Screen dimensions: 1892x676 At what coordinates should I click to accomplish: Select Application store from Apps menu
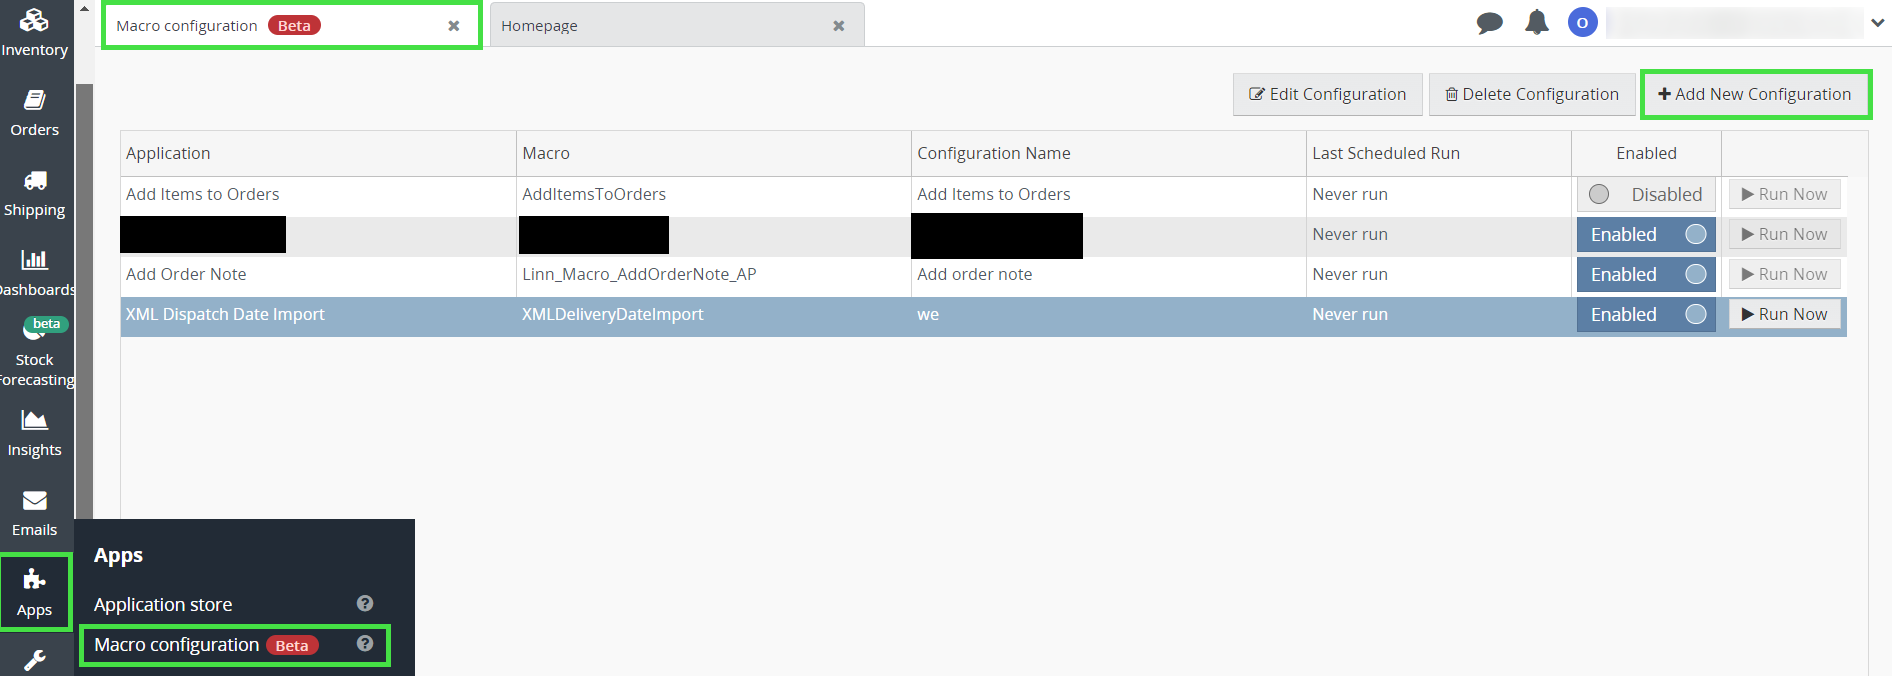pyautogui.click(x=163, y=604)
